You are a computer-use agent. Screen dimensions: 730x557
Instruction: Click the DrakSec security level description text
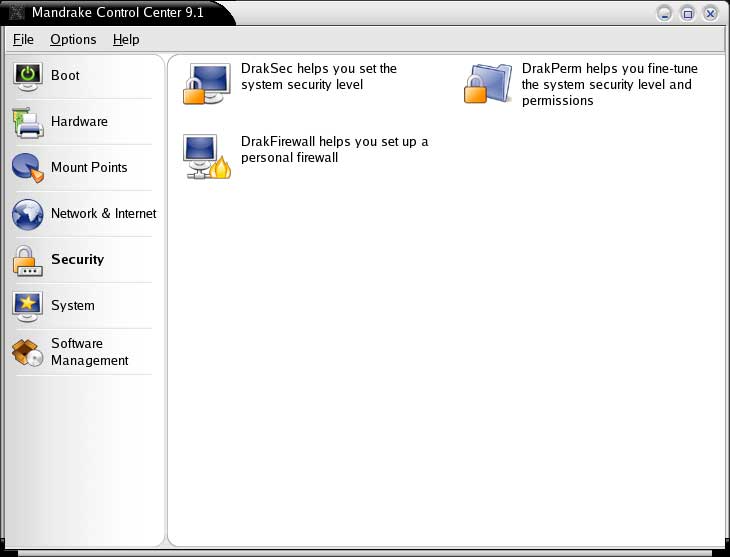[318, 77]
